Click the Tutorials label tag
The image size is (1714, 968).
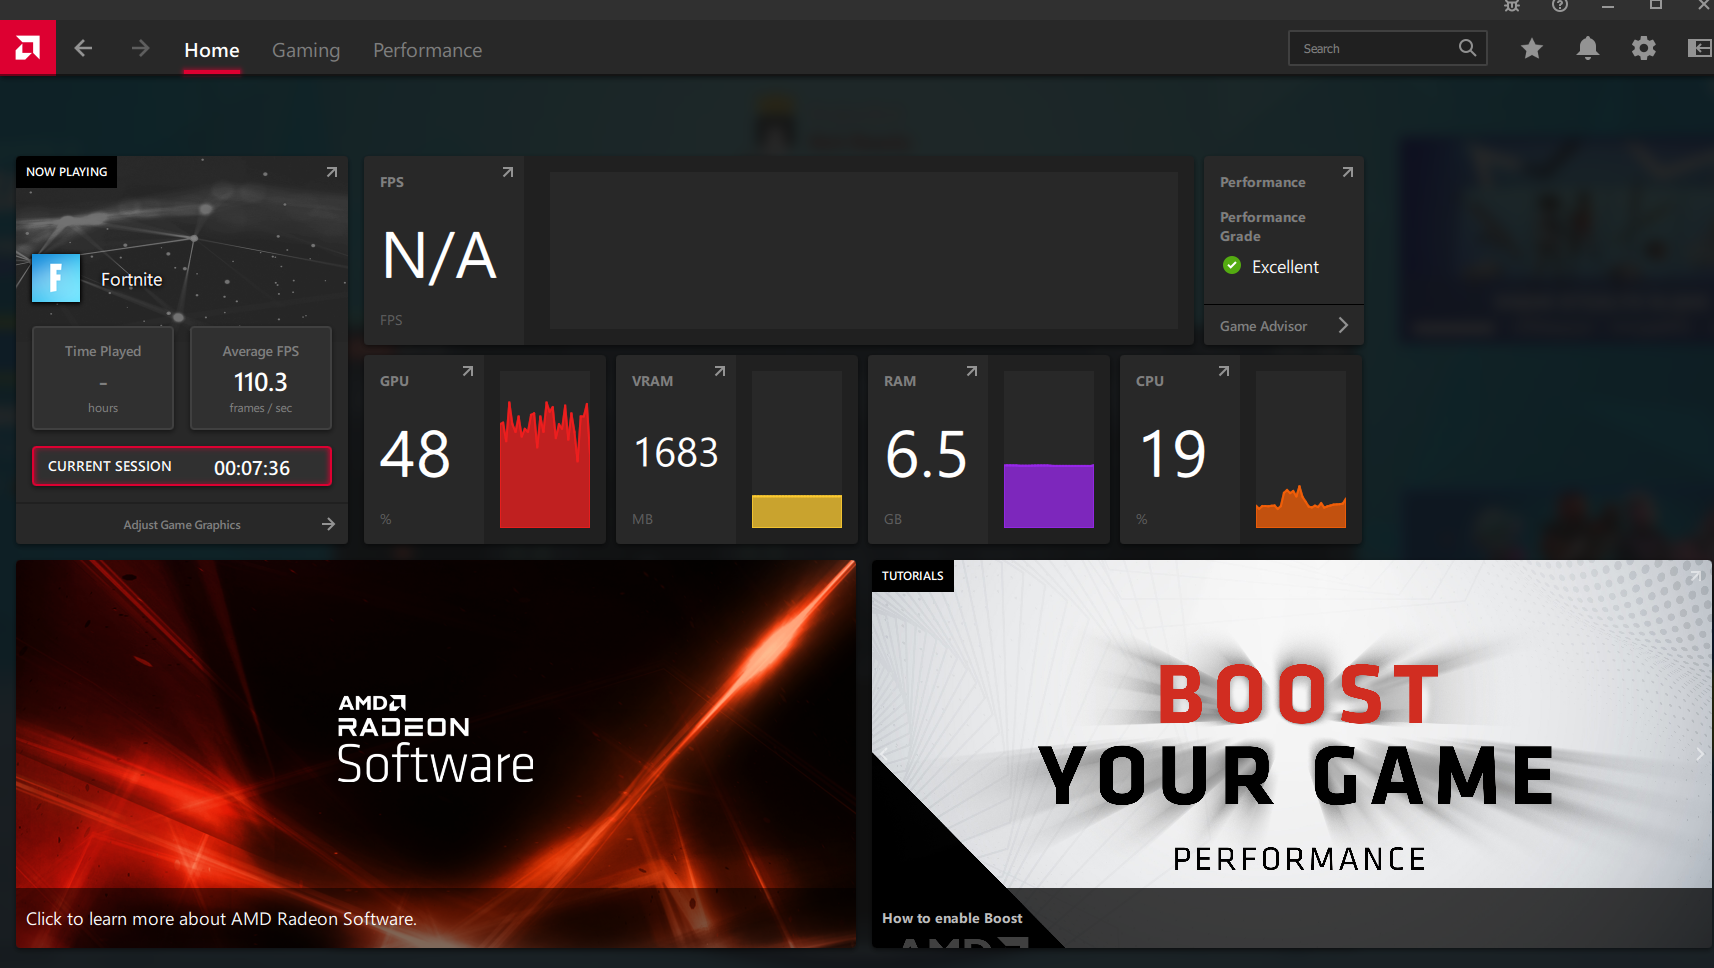913,576
